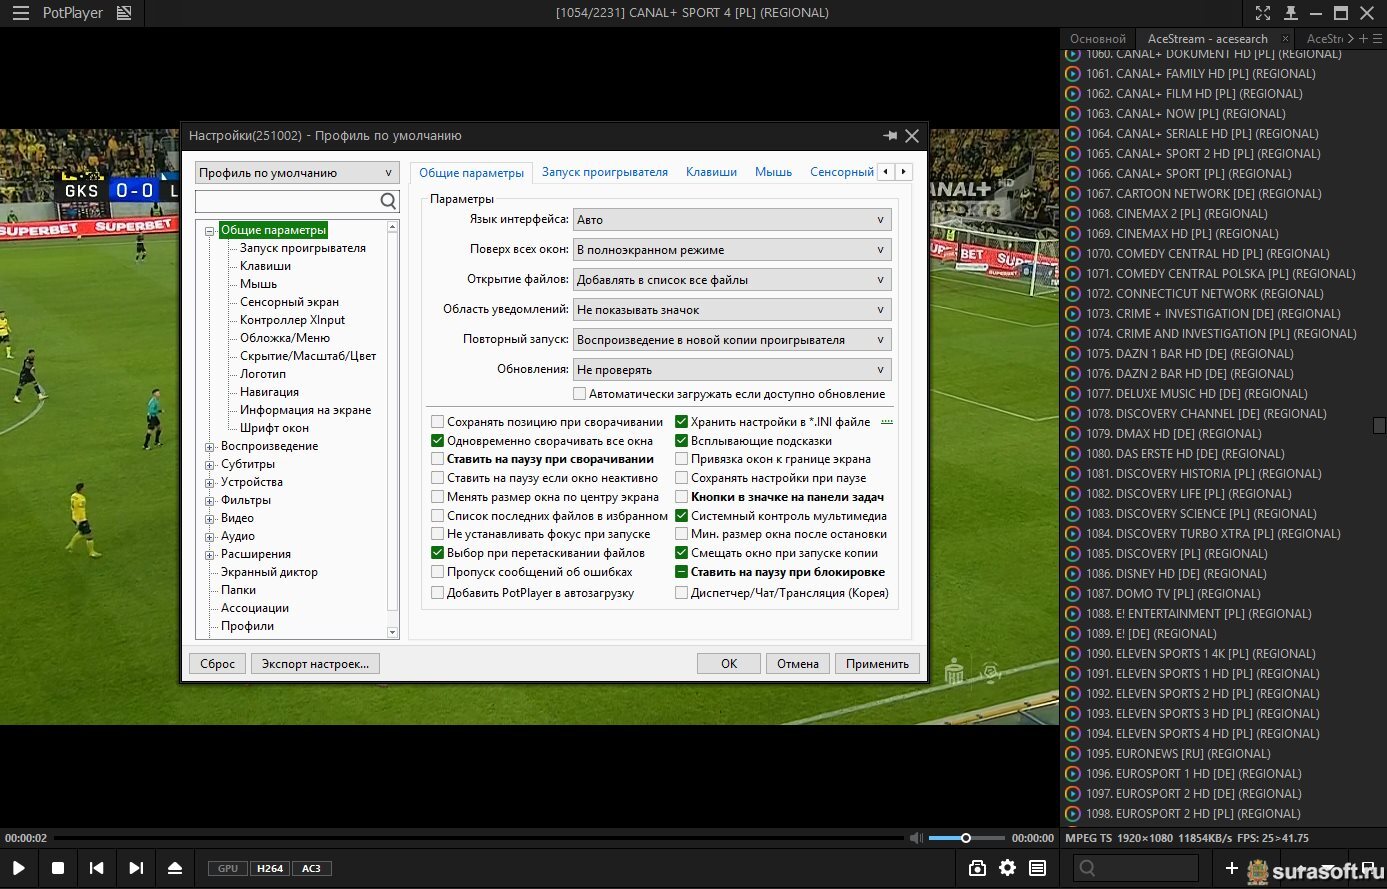The image size is (1387, 889).
Task: Click the fullscreen arrows icon in title bar
Action: pyautogui.click(x=1263, y=13)
